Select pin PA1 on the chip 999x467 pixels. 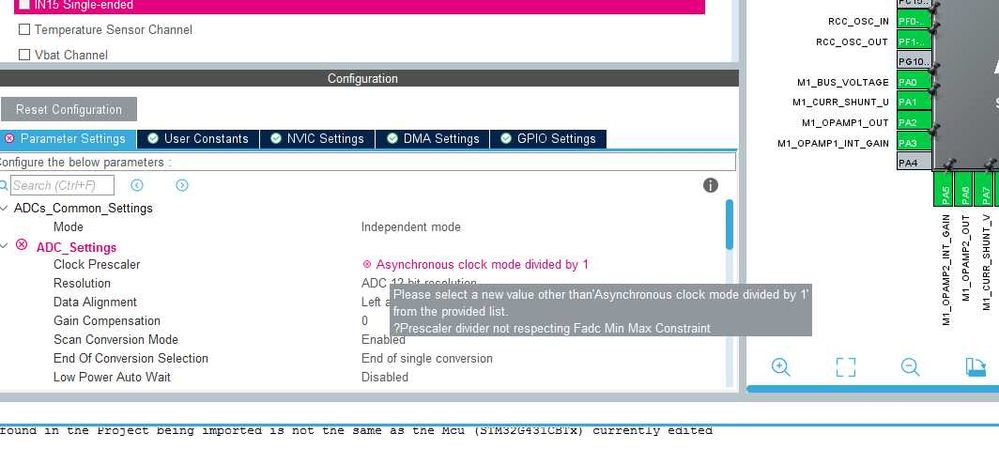coord(914,102)
